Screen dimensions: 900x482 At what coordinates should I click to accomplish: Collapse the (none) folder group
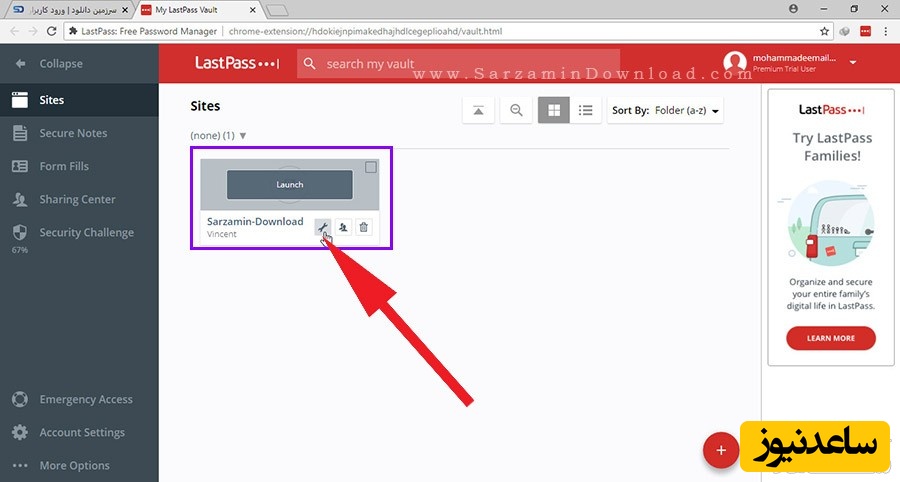click(243, 135)
